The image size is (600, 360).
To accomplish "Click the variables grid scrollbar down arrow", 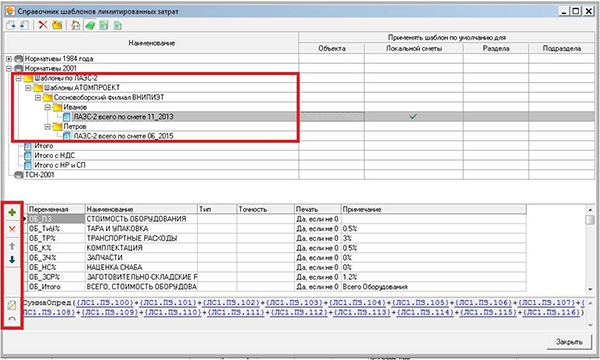I will point(590,289).
